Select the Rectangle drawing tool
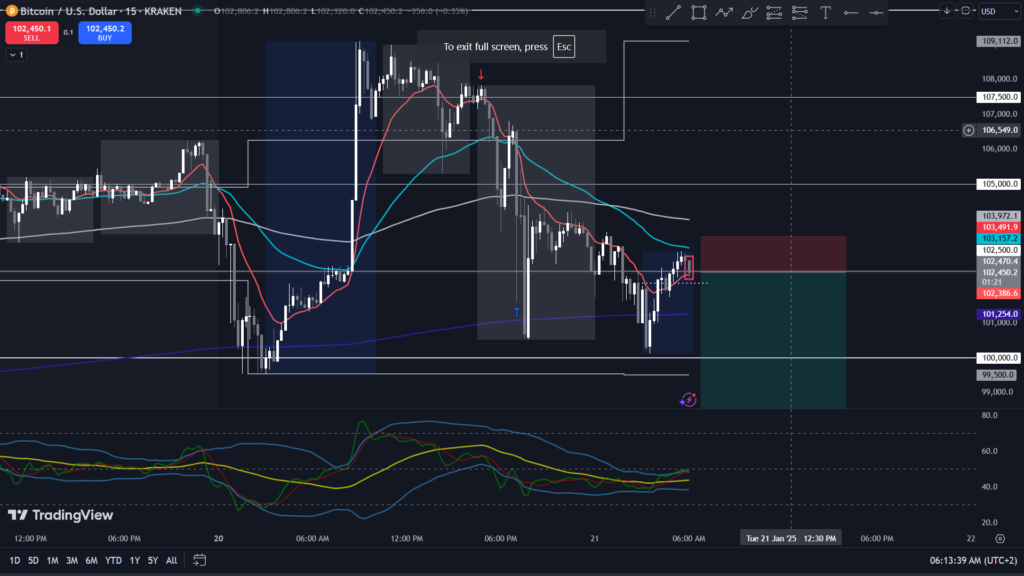 (698, 12)
